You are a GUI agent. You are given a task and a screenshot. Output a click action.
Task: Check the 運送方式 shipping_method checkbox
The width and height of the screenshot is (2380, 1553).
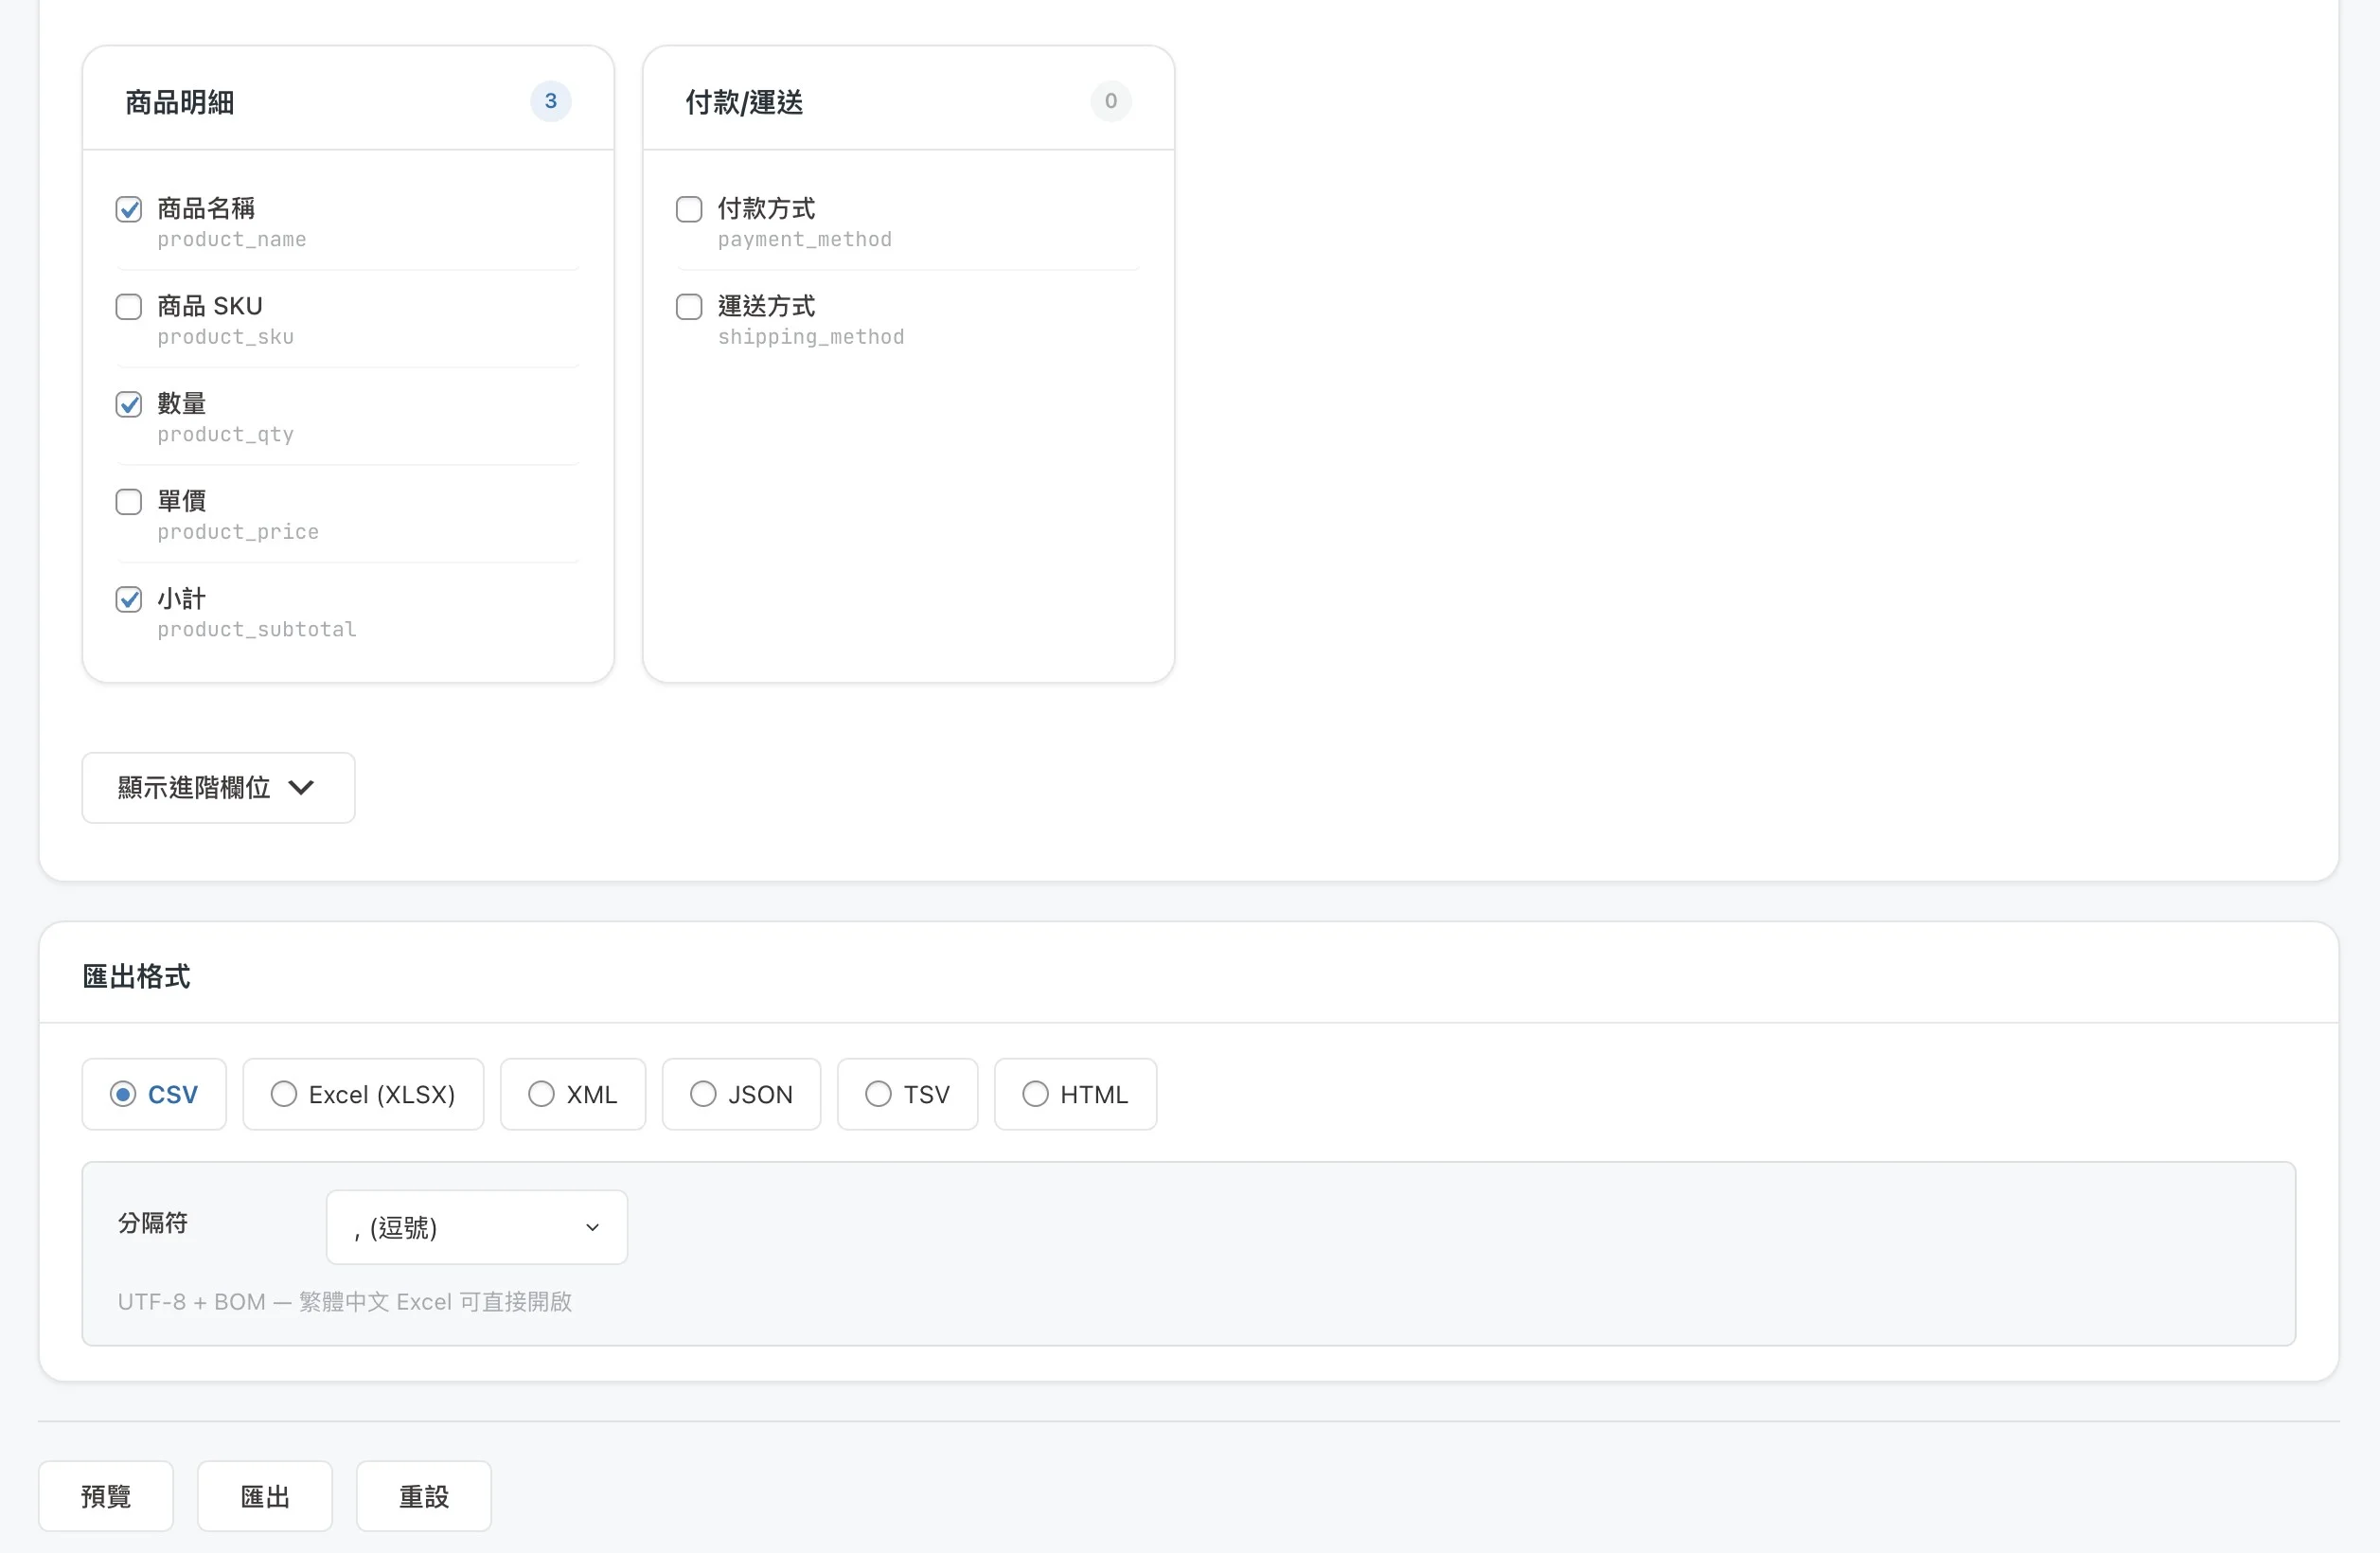(689, 306)
